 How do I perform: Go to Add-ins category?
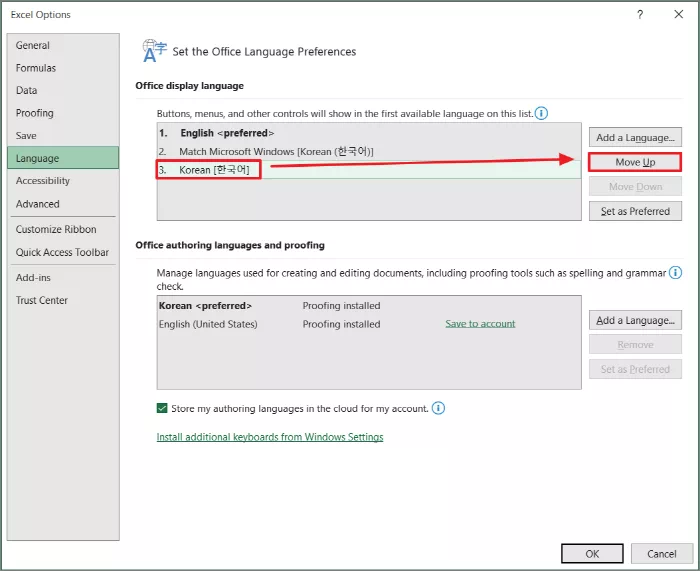pyautogui.click(x=63, y=277)
